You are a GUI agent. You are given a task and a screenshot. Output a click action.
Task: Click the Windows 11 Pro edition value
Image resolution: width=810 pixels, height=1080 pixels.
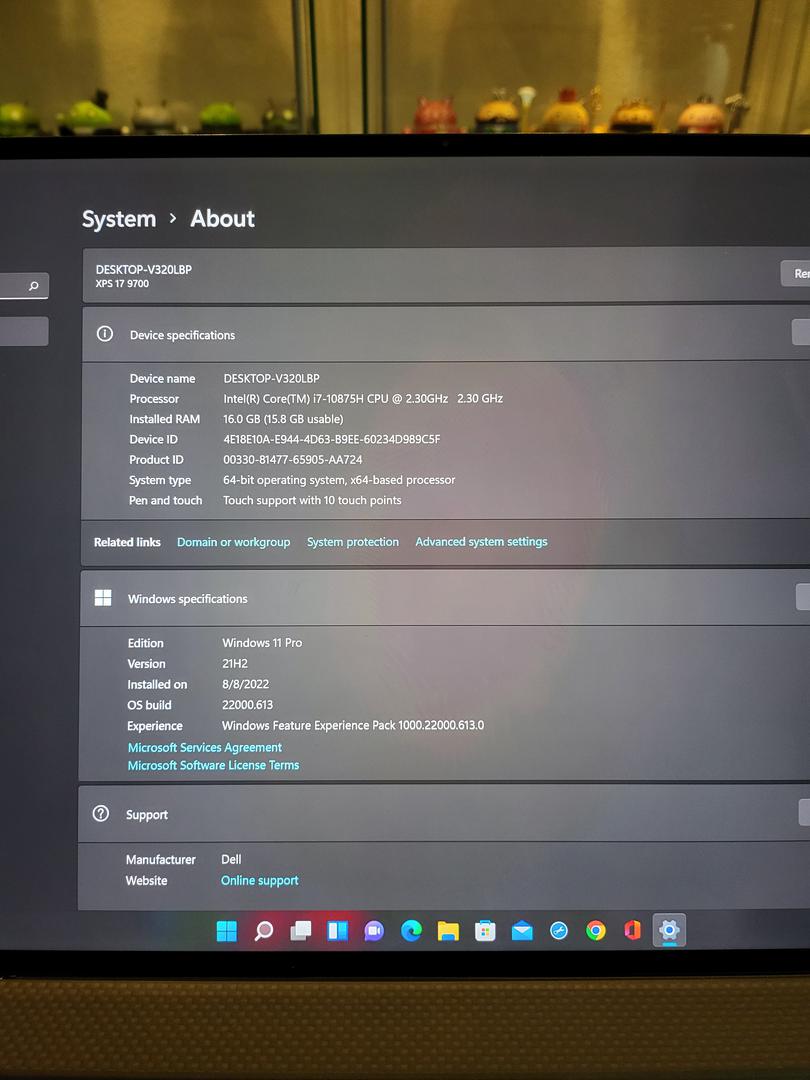click(262, 643)
